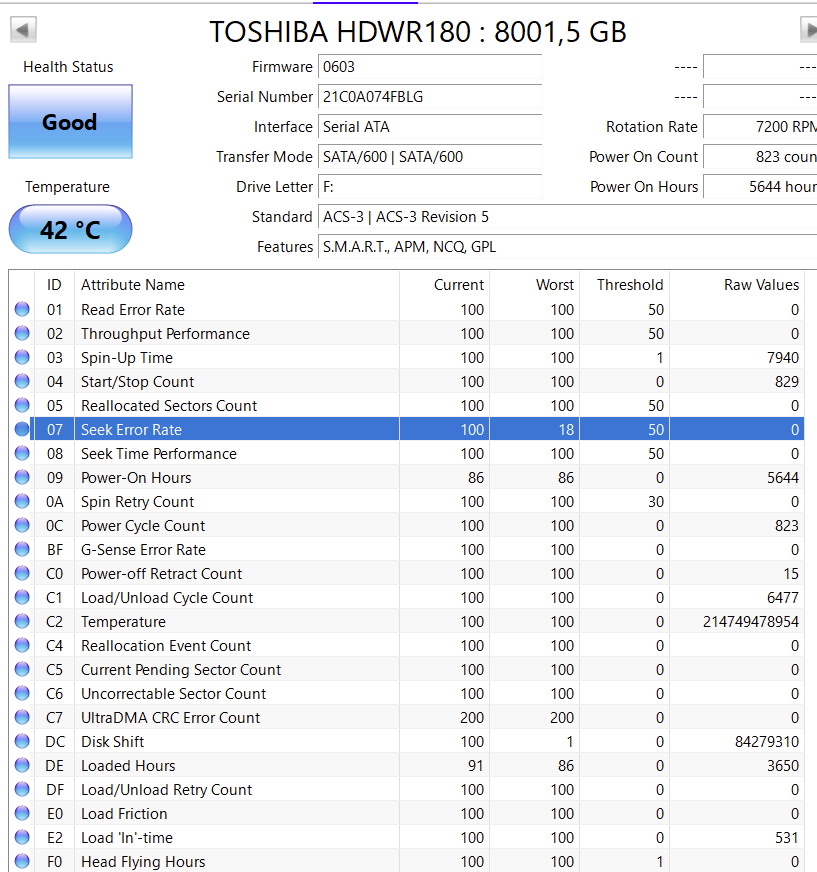Select the Firmware field 0603
This screenshot has height=872, width=817.
(x=430, y=67)
